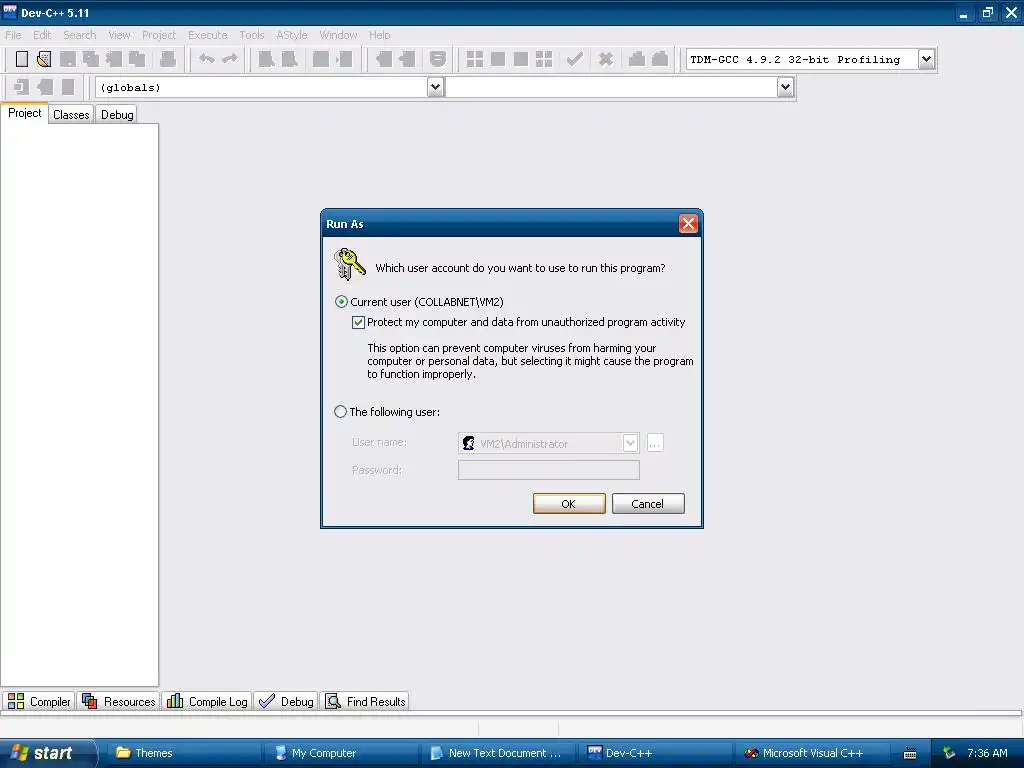The width and height of the screenshot is (1024, 768).
Task: Switch to Microsoft Visual C++ taskbar item
Action: pyautogui.click(x=813, y=753)
